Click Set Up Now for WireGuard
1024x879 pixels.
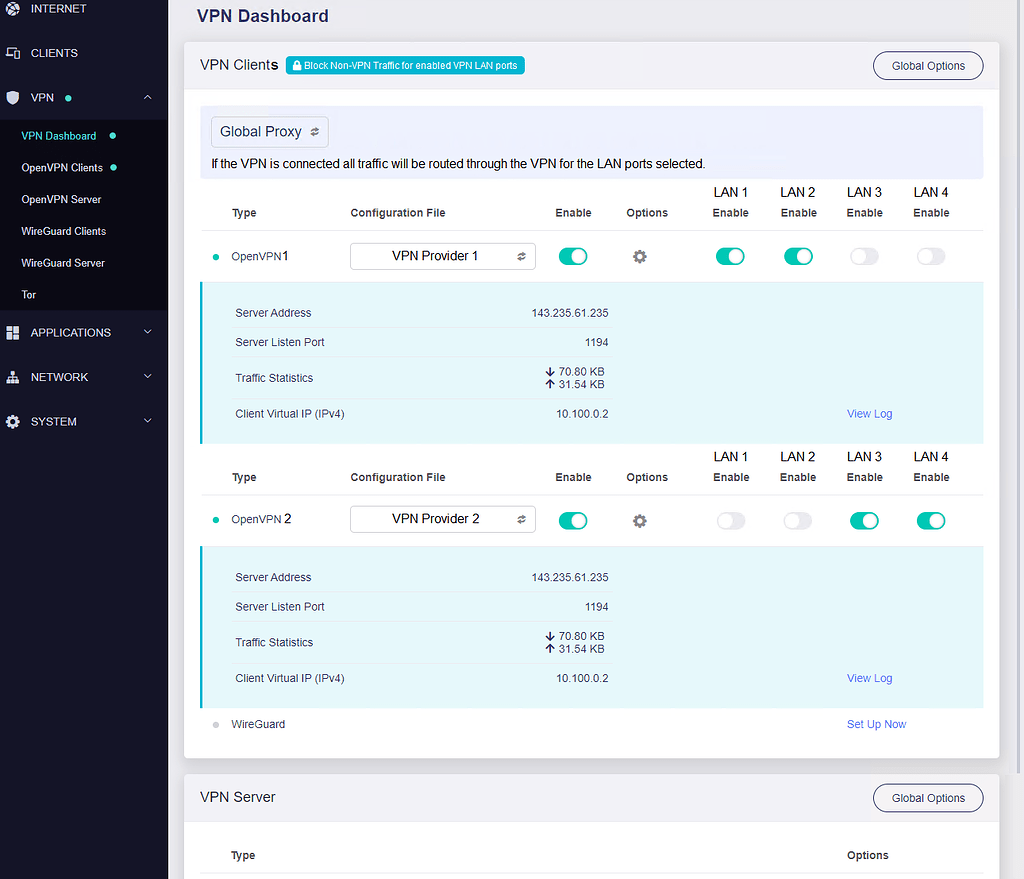pos(876,723)
